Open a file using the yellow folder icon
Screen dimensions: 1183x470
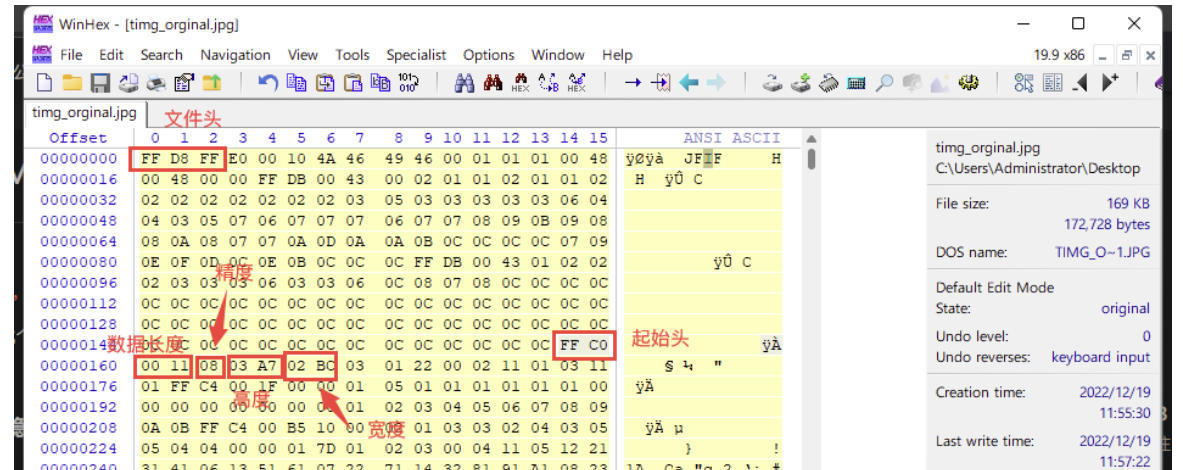click(x=71, y=84)
